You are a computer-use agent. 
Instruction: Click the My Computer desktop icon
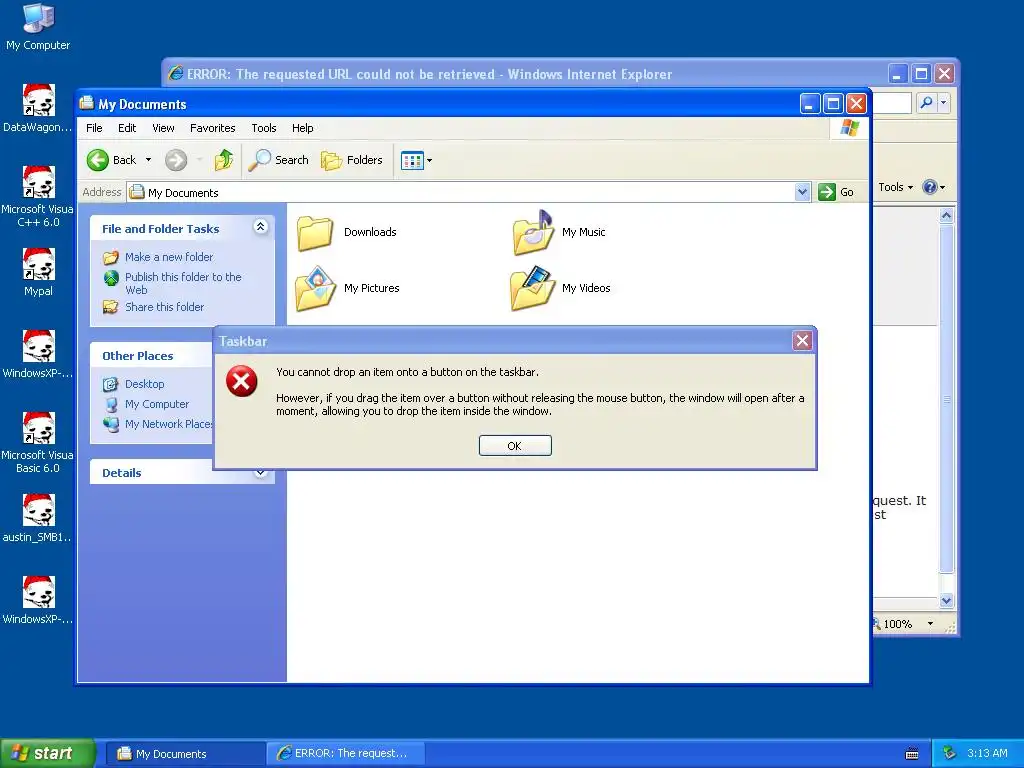38,26
